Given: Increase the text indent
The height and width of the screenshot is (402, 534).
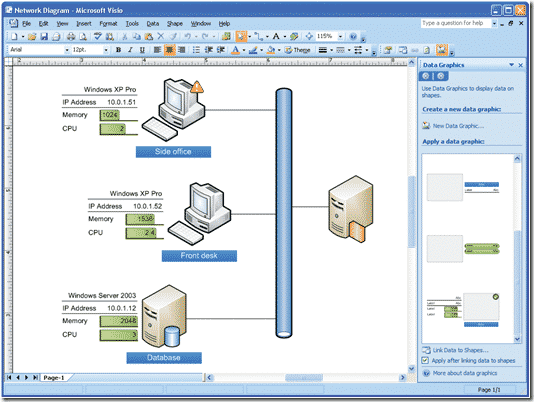Looking at the screenshot, I should pyautogui.click(x=221, y=50).
